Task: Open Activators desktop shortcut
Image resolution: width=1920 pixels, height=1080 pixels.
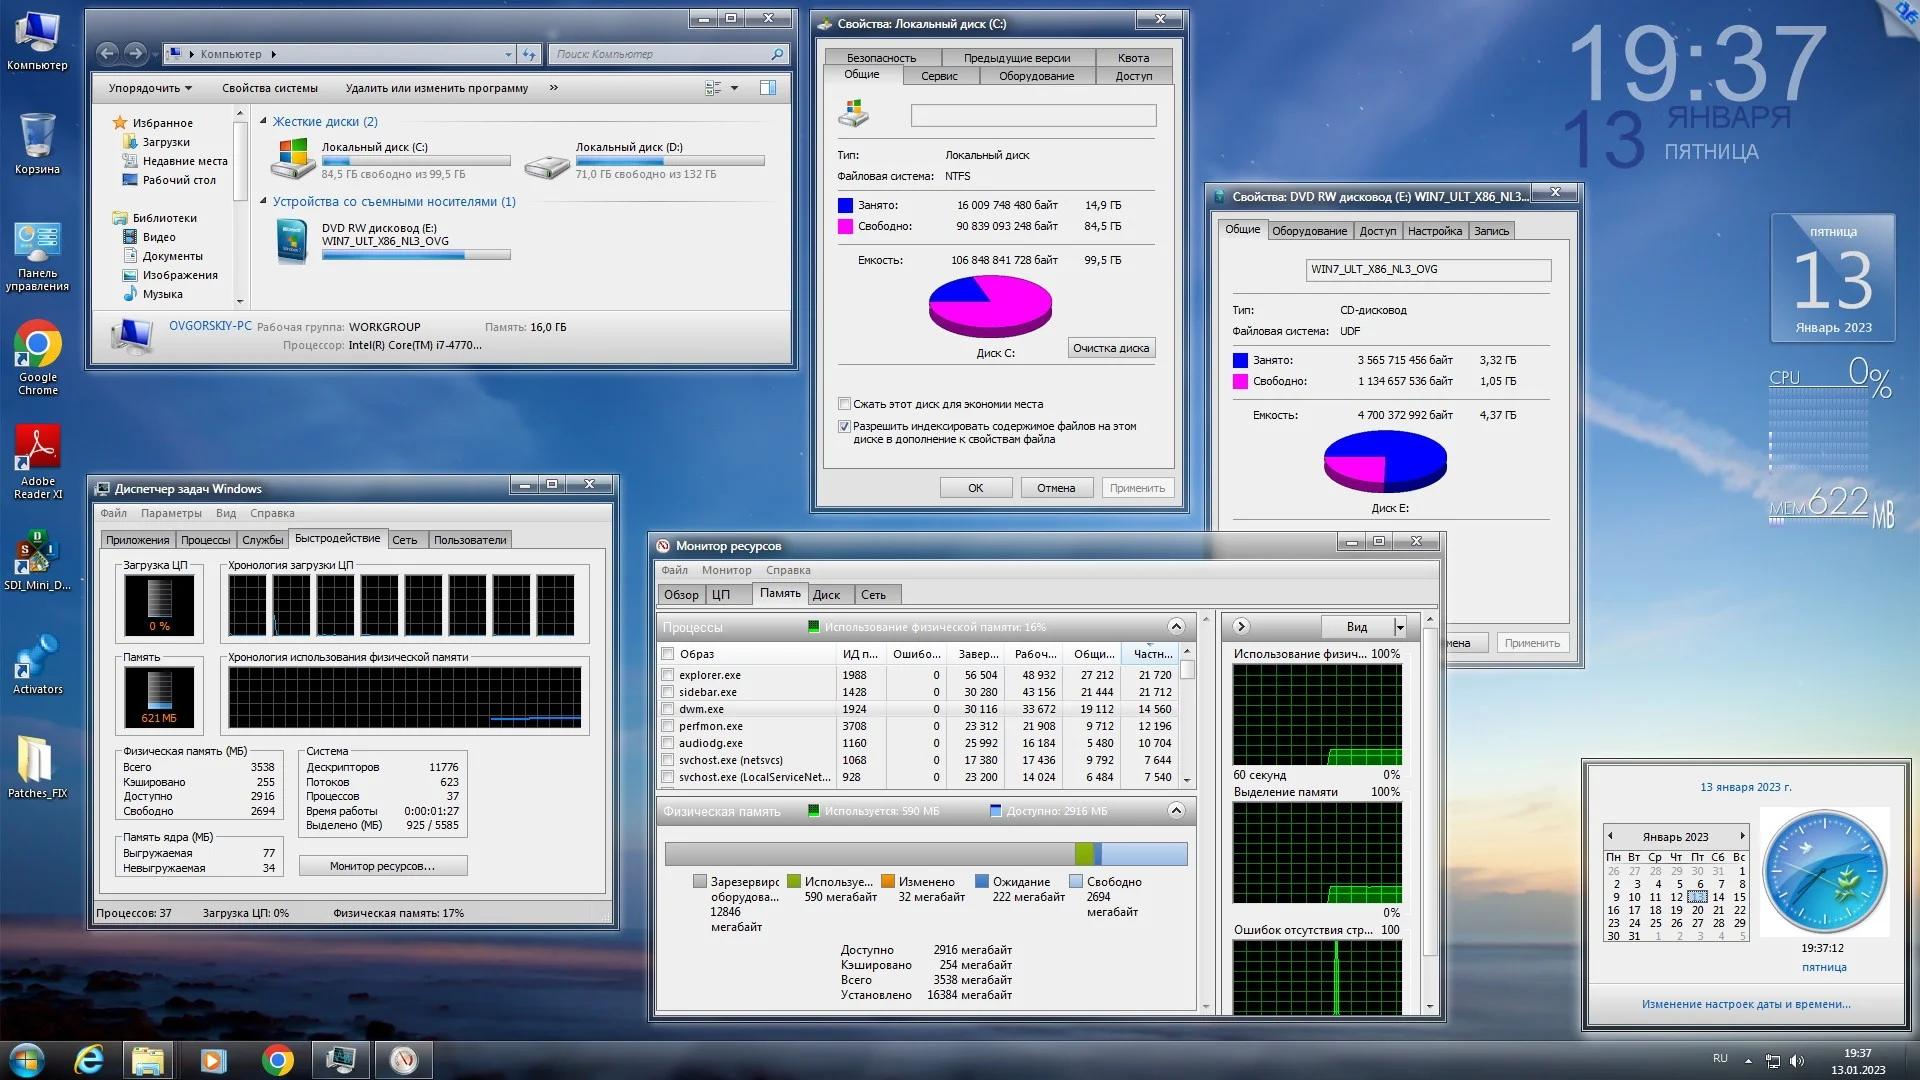Action: point(38,657)
